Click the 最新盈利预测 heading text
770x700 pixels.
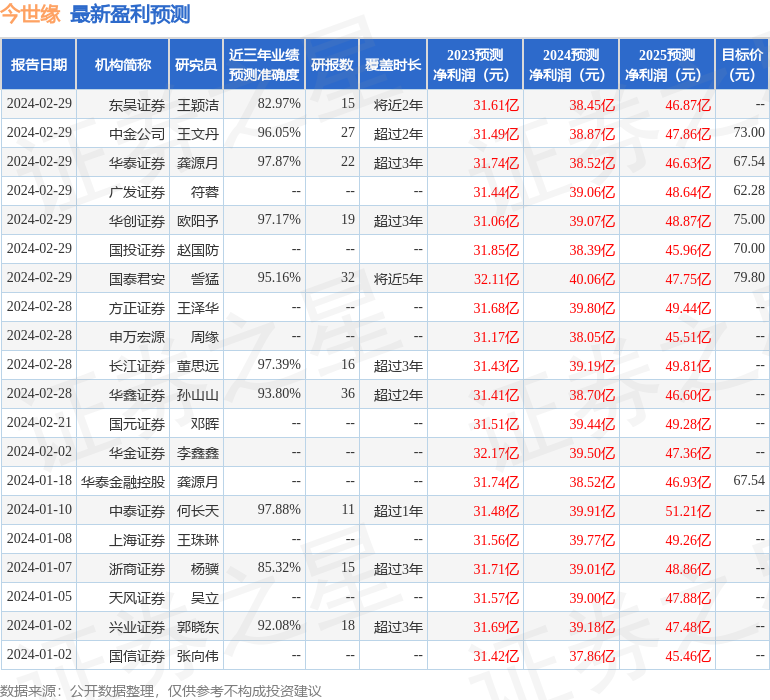130,14
